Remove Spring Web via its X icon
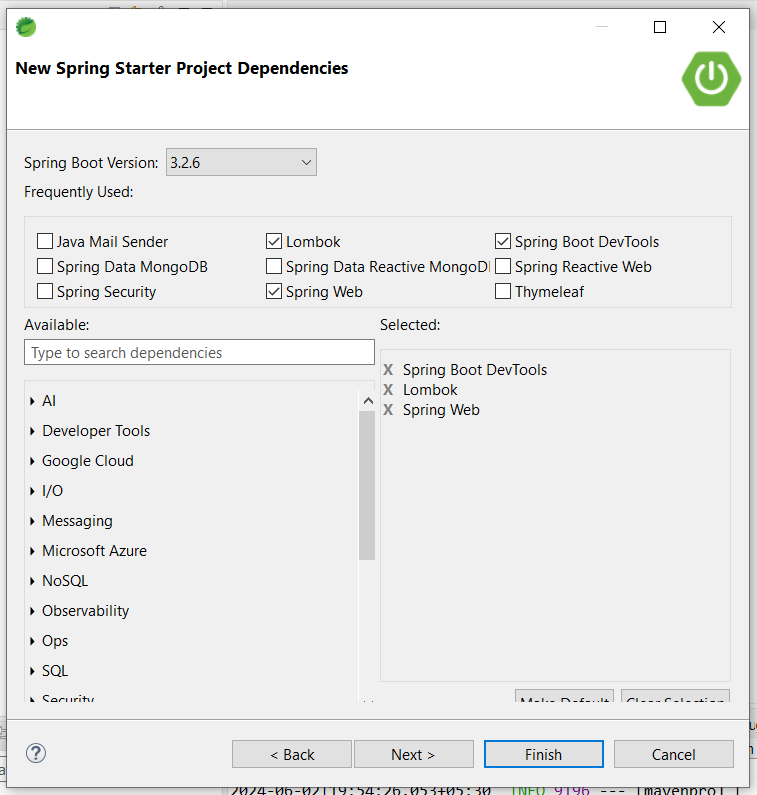The height and width of the screenshot is (795, 757). pyautogui.click(x=388, y=410)
